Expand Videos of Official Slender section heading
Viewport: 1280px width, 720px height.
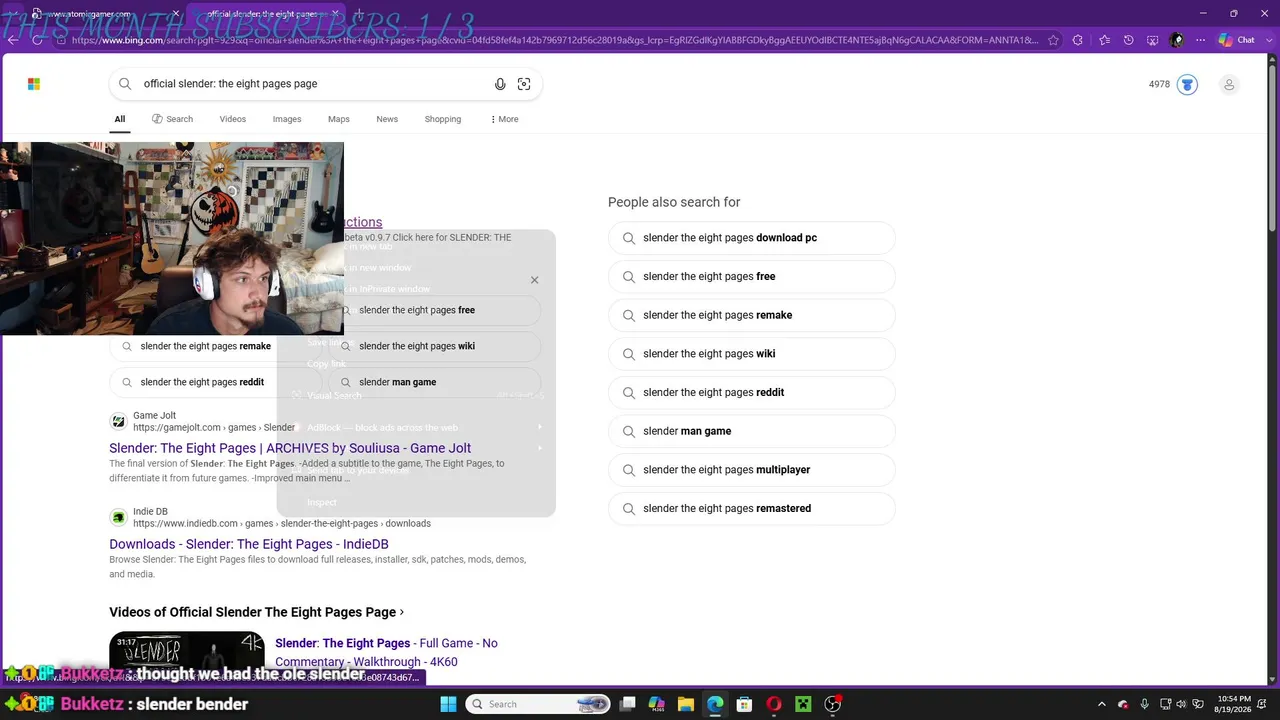point(257,612)
